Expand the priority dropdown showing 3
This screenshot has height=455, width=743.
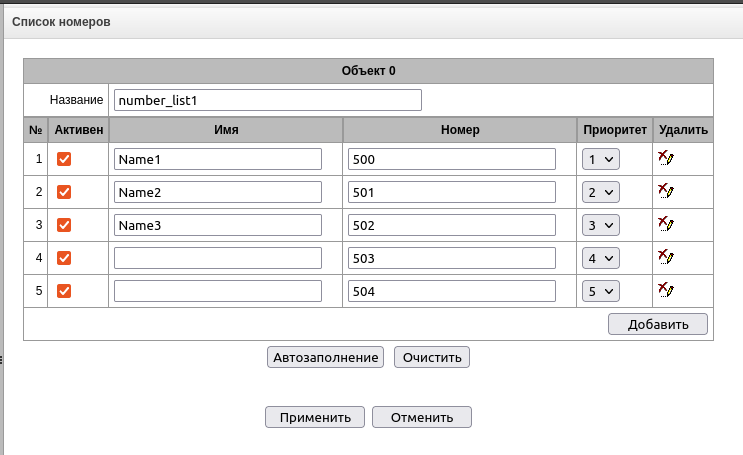601,225
